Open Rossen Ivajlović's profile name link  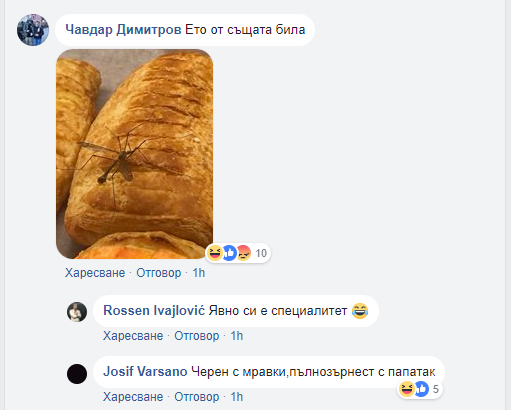click(x=154, y=311)
